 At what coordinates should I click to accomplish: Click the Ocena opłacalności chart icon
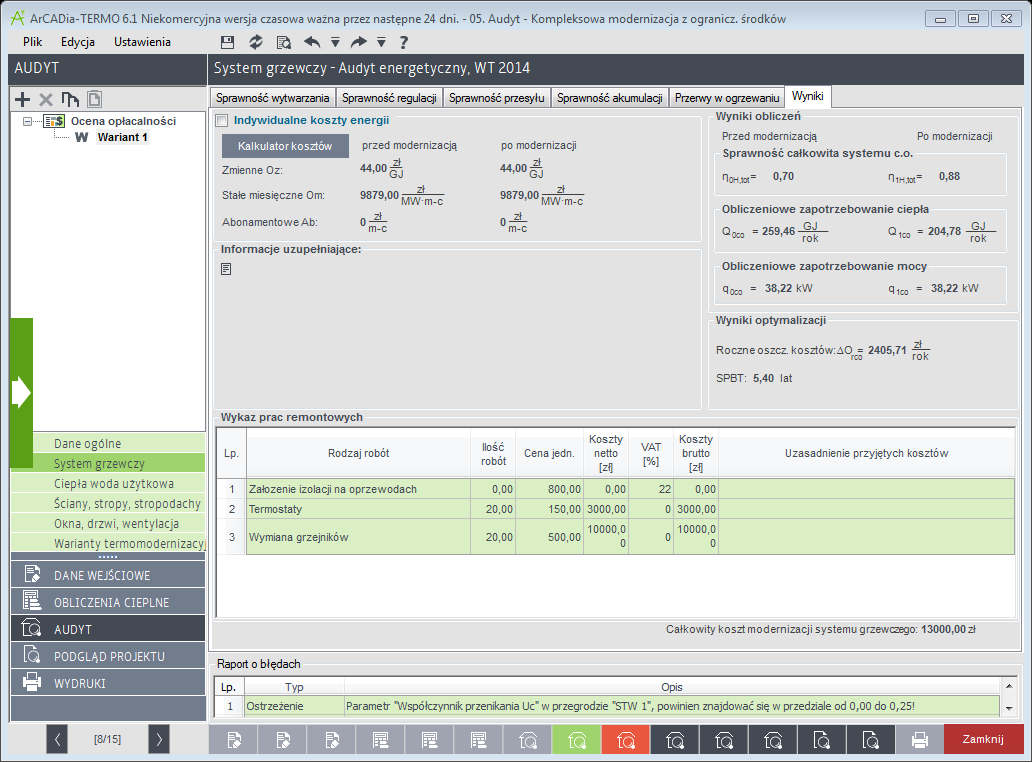pyautogui.click(x=55, y=121)
